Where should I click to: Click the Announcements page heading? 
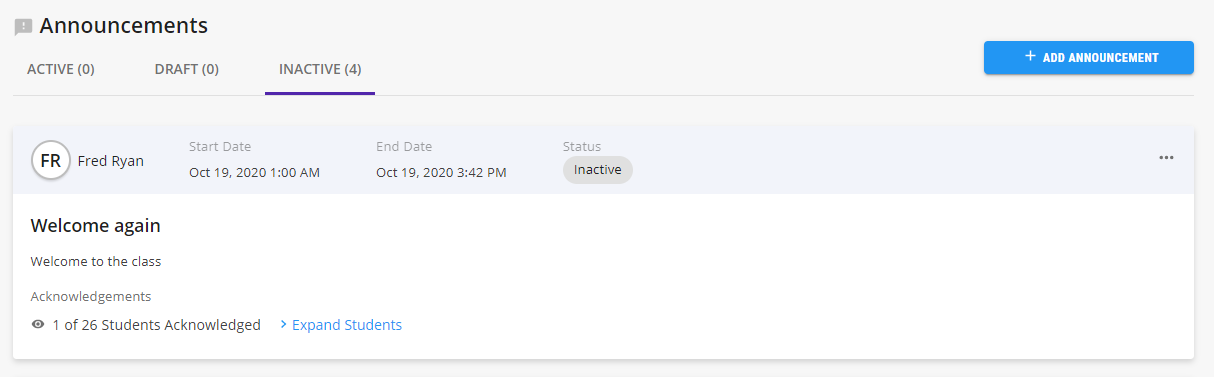pos(124,26)
